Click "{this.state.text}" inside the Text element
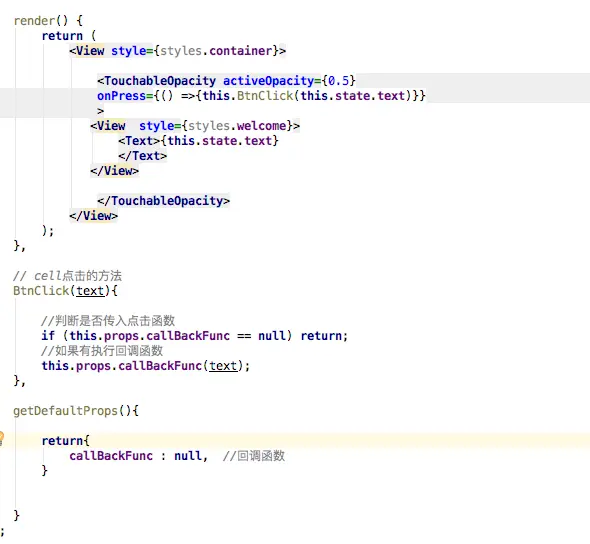This screenshot has width=590, height=544. pos(220,141)
